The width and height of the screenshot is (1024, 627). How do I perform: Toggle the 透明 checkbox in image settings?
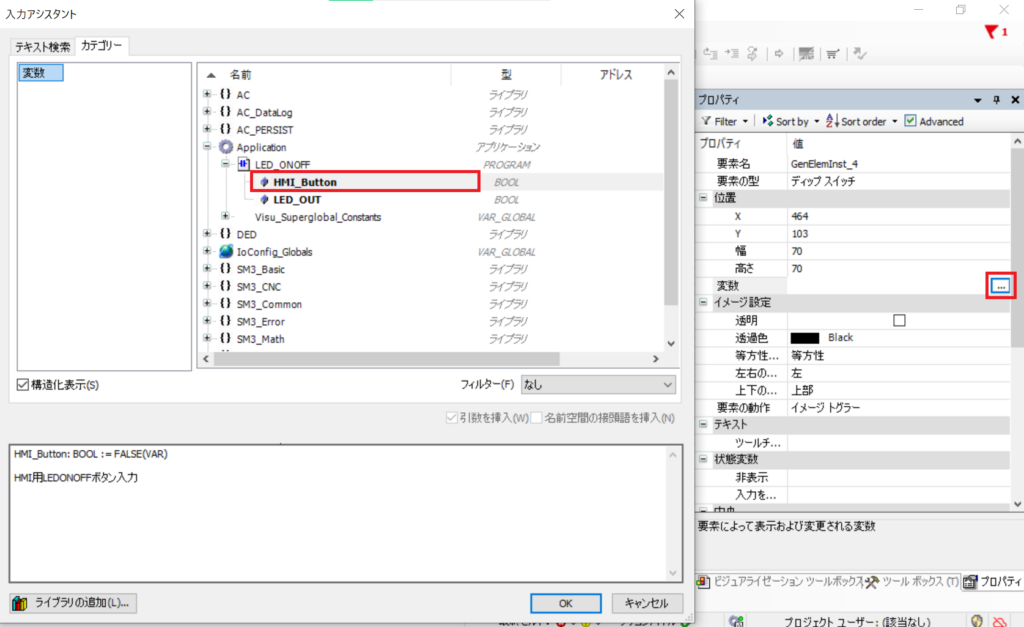tap(899, 320)
